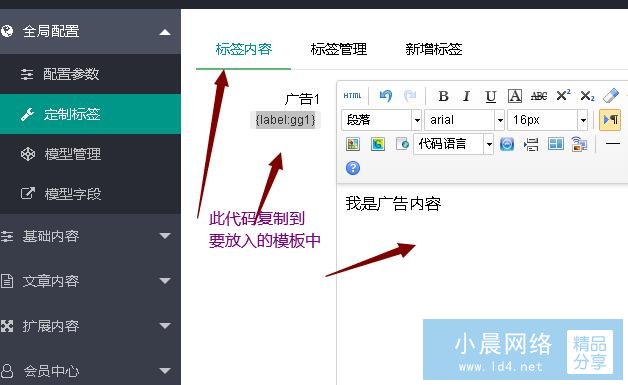This screenshot has height=385, width=628.
Task: Switch editor to HTML source mode
Action: [352, 96]
